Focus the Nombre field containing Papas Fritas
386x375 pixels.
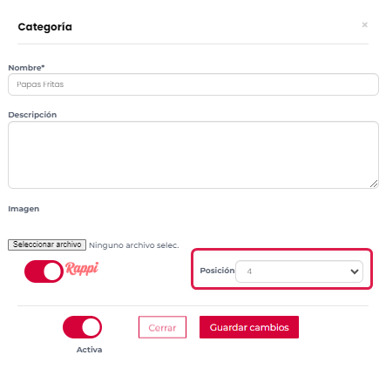point(193,85)
